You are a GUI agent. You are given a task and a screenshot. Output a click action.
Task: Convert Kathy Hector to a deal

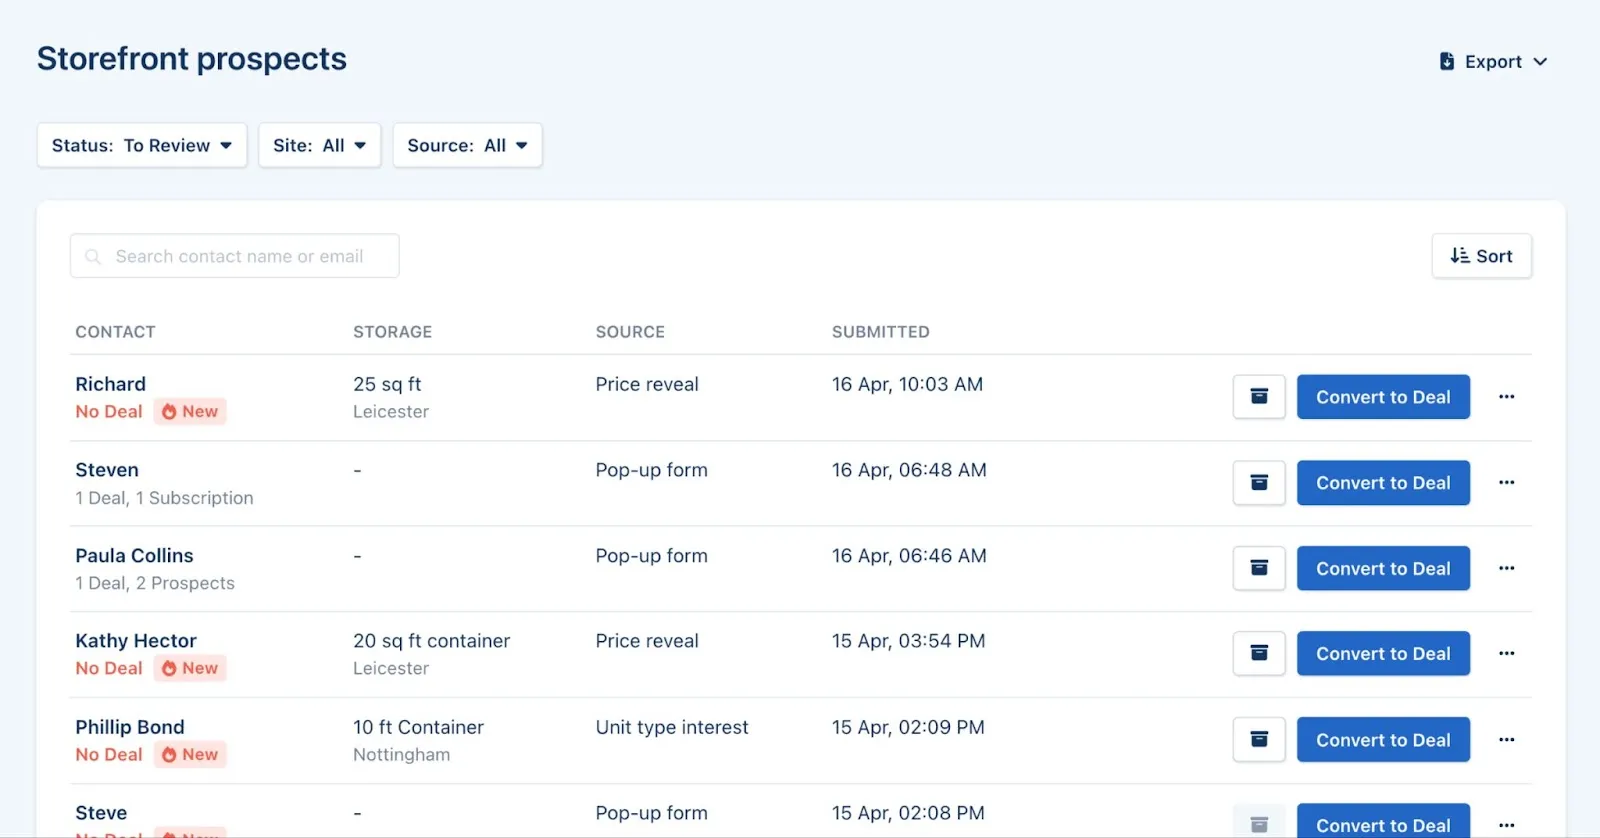tap(1383, 654)
